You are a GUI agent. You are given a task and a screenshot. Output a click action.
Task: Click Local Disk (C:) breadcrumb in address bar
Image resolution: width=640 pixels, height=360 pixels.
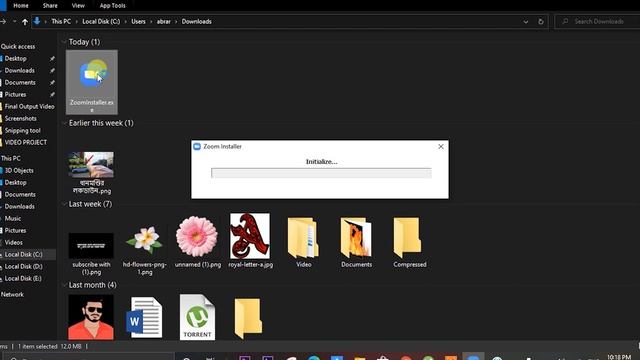point(101,22)
